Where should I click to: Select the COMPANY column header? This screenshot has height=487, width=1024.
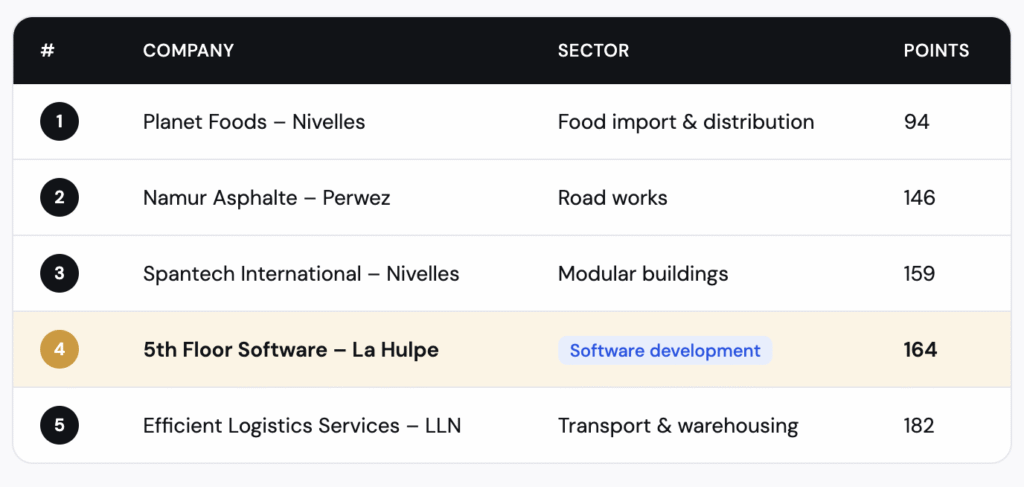pos(188,51)
